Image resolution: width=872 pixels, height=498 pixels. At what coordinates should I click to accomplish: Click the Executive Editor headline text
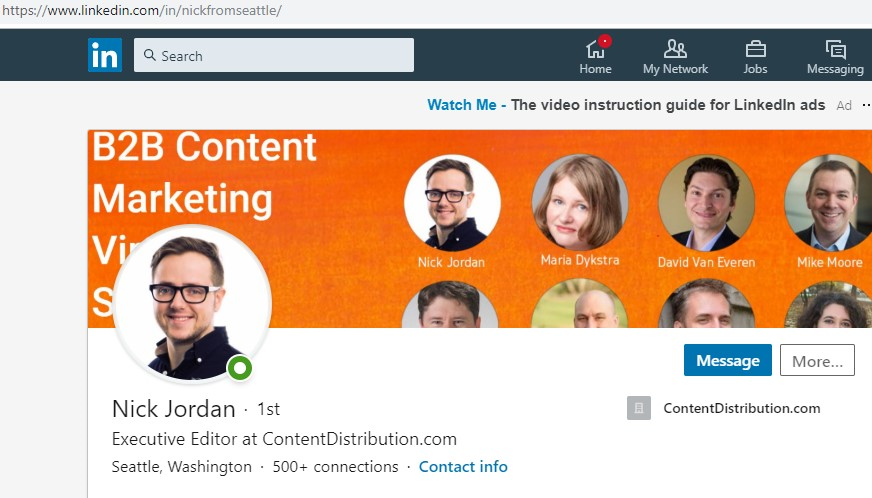[x=284, y=439]
